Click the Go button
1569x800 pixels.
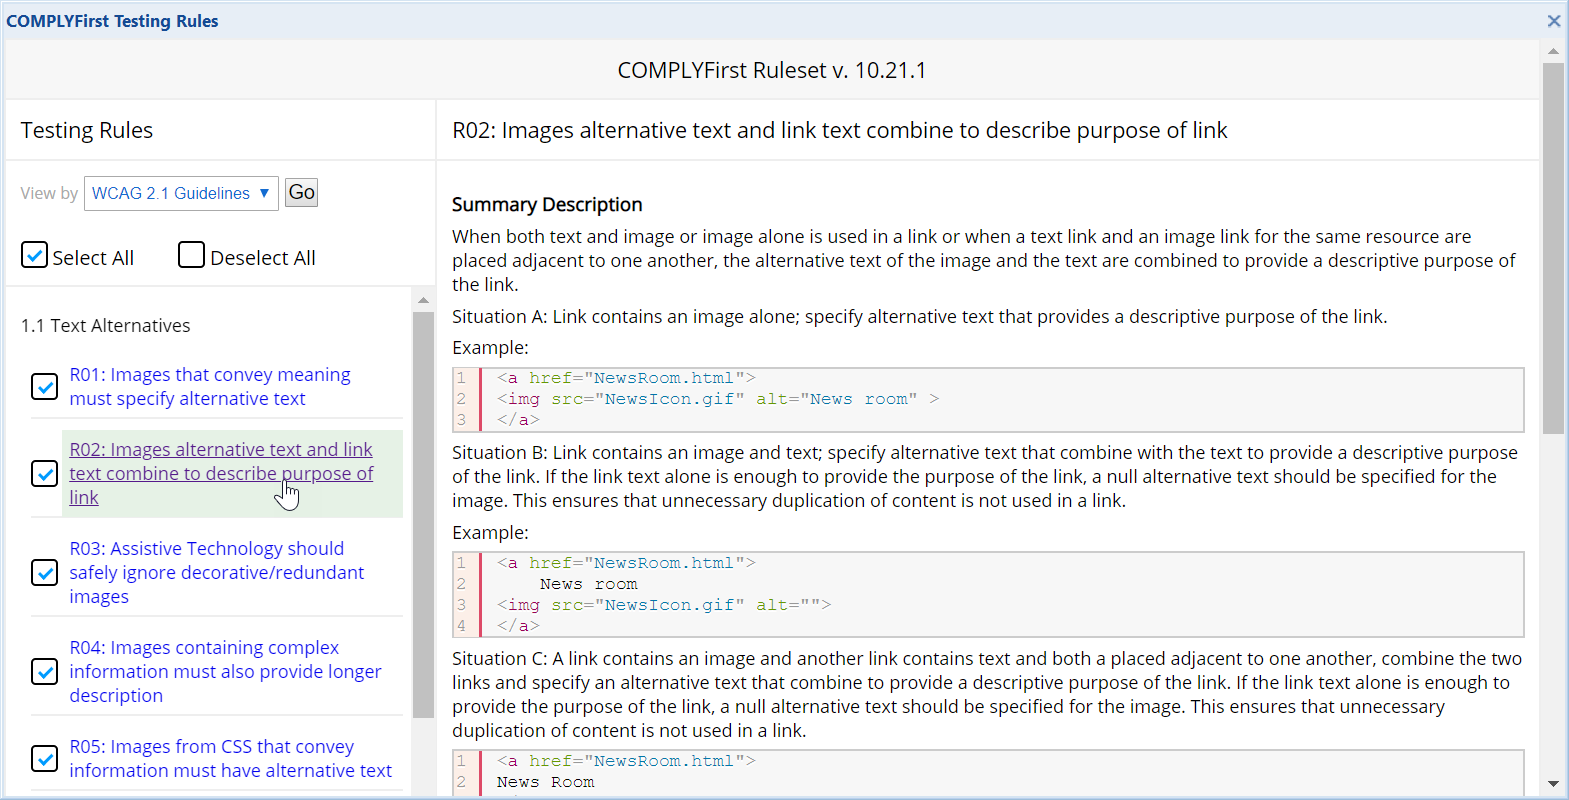(x=301, y=192)
